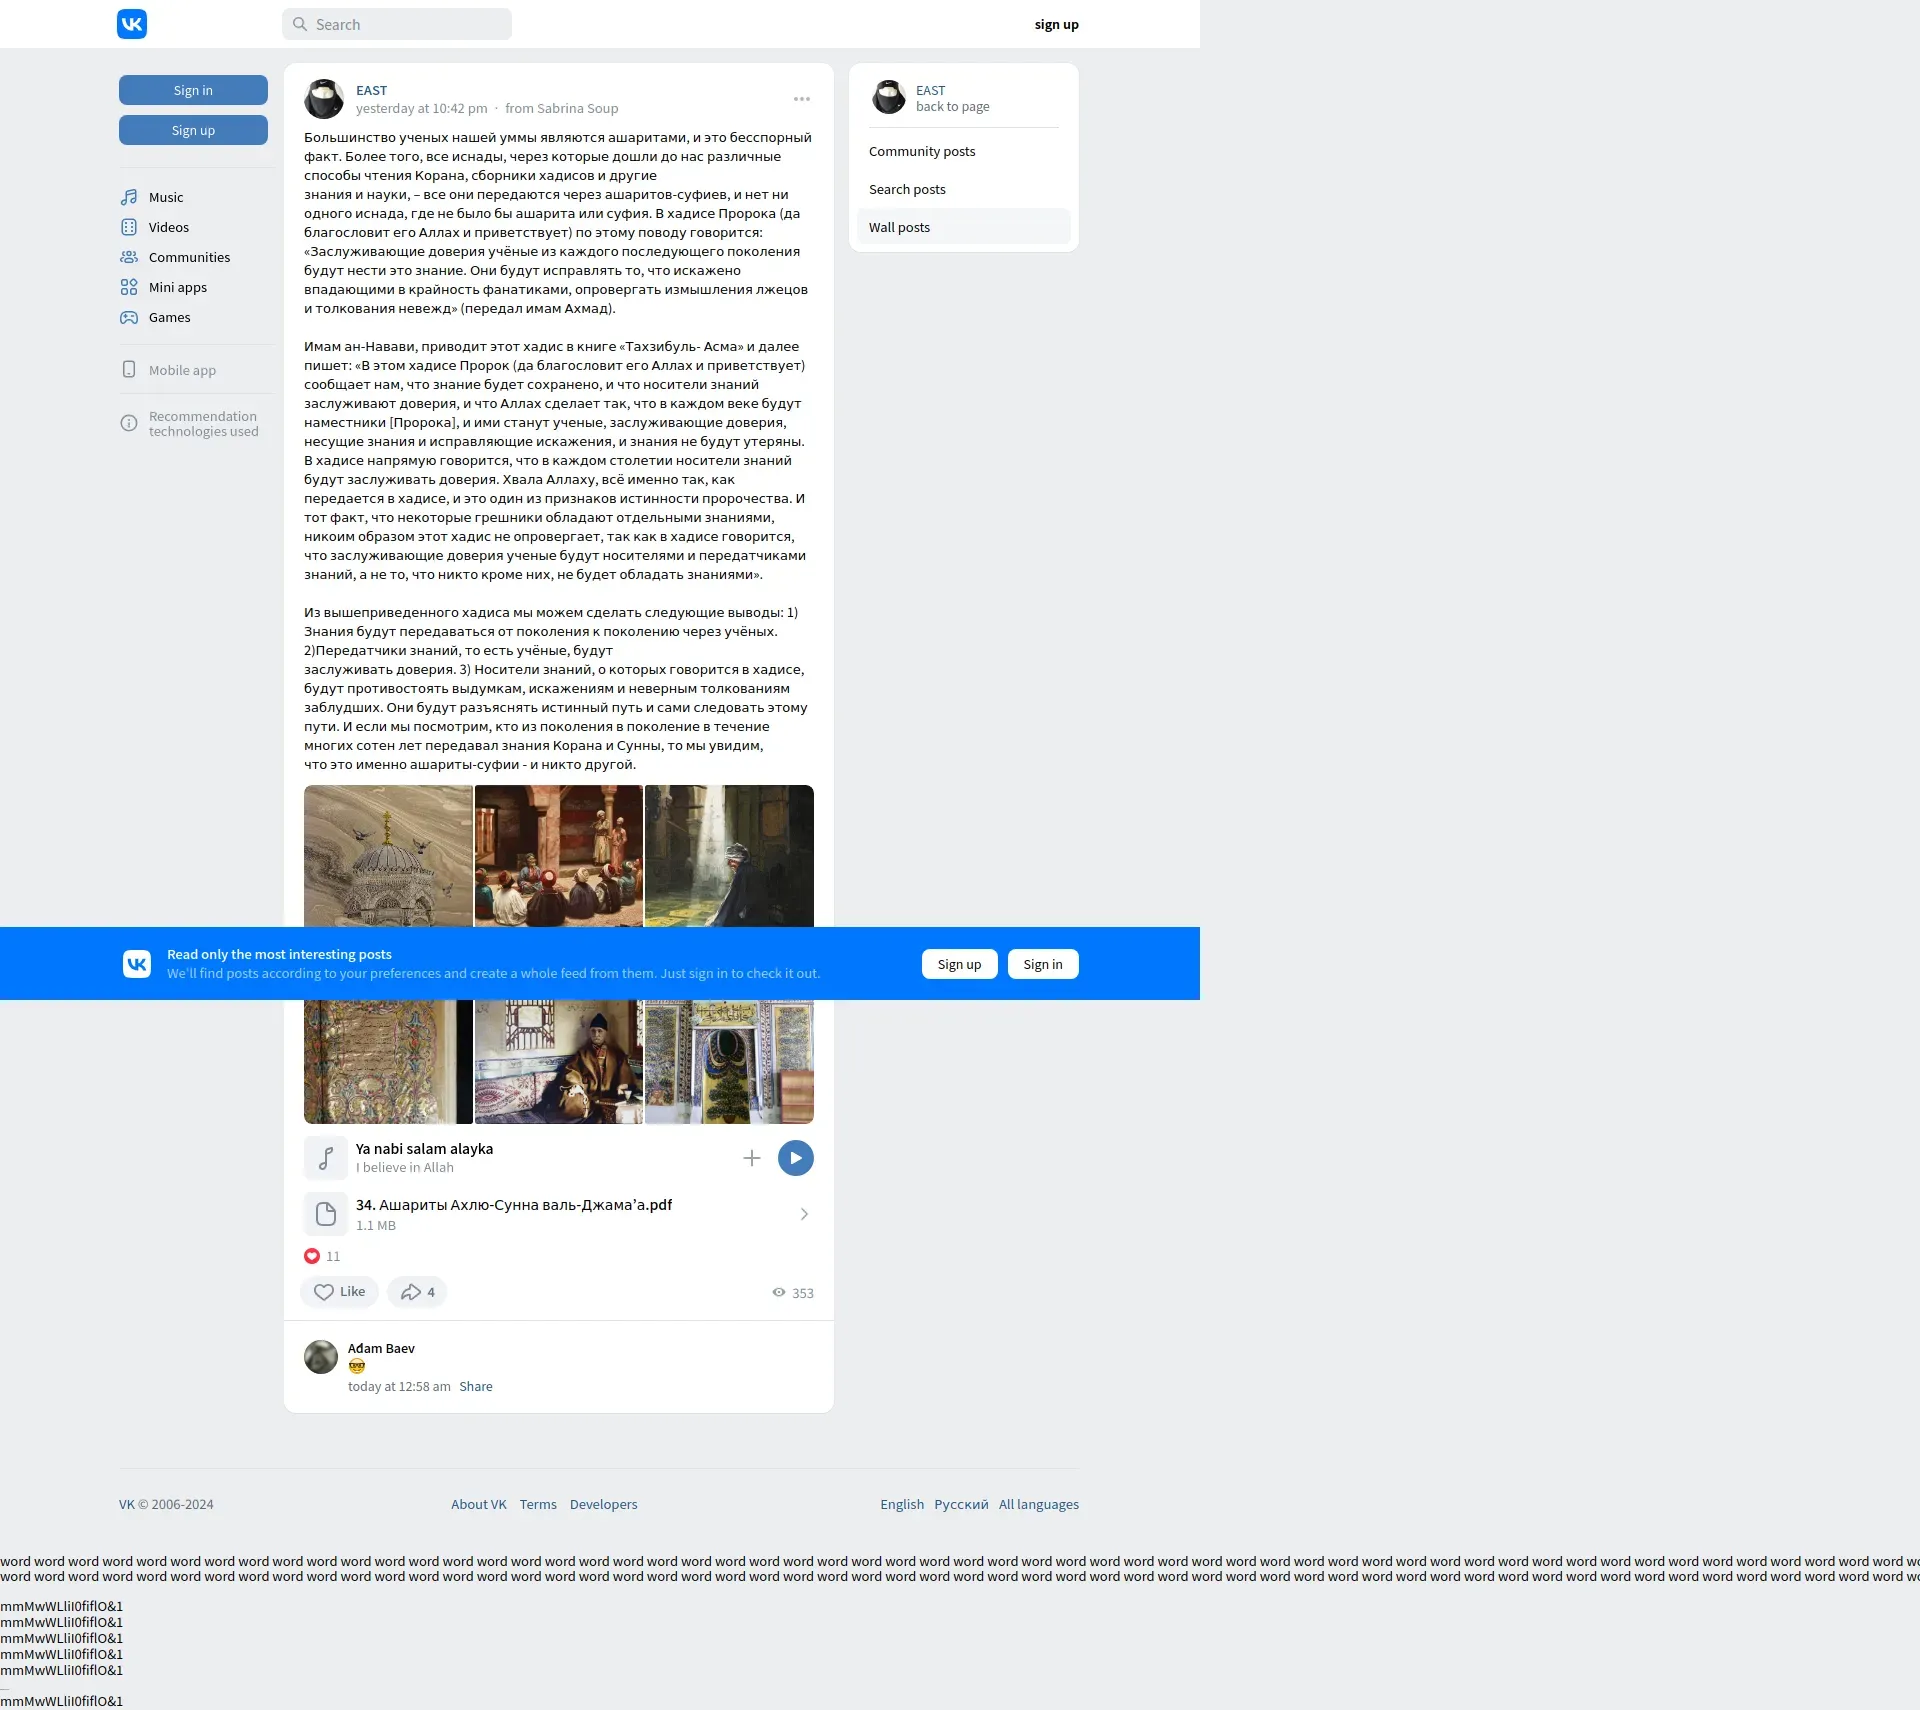Click Sign in button in left sidebar

(193, 90)
